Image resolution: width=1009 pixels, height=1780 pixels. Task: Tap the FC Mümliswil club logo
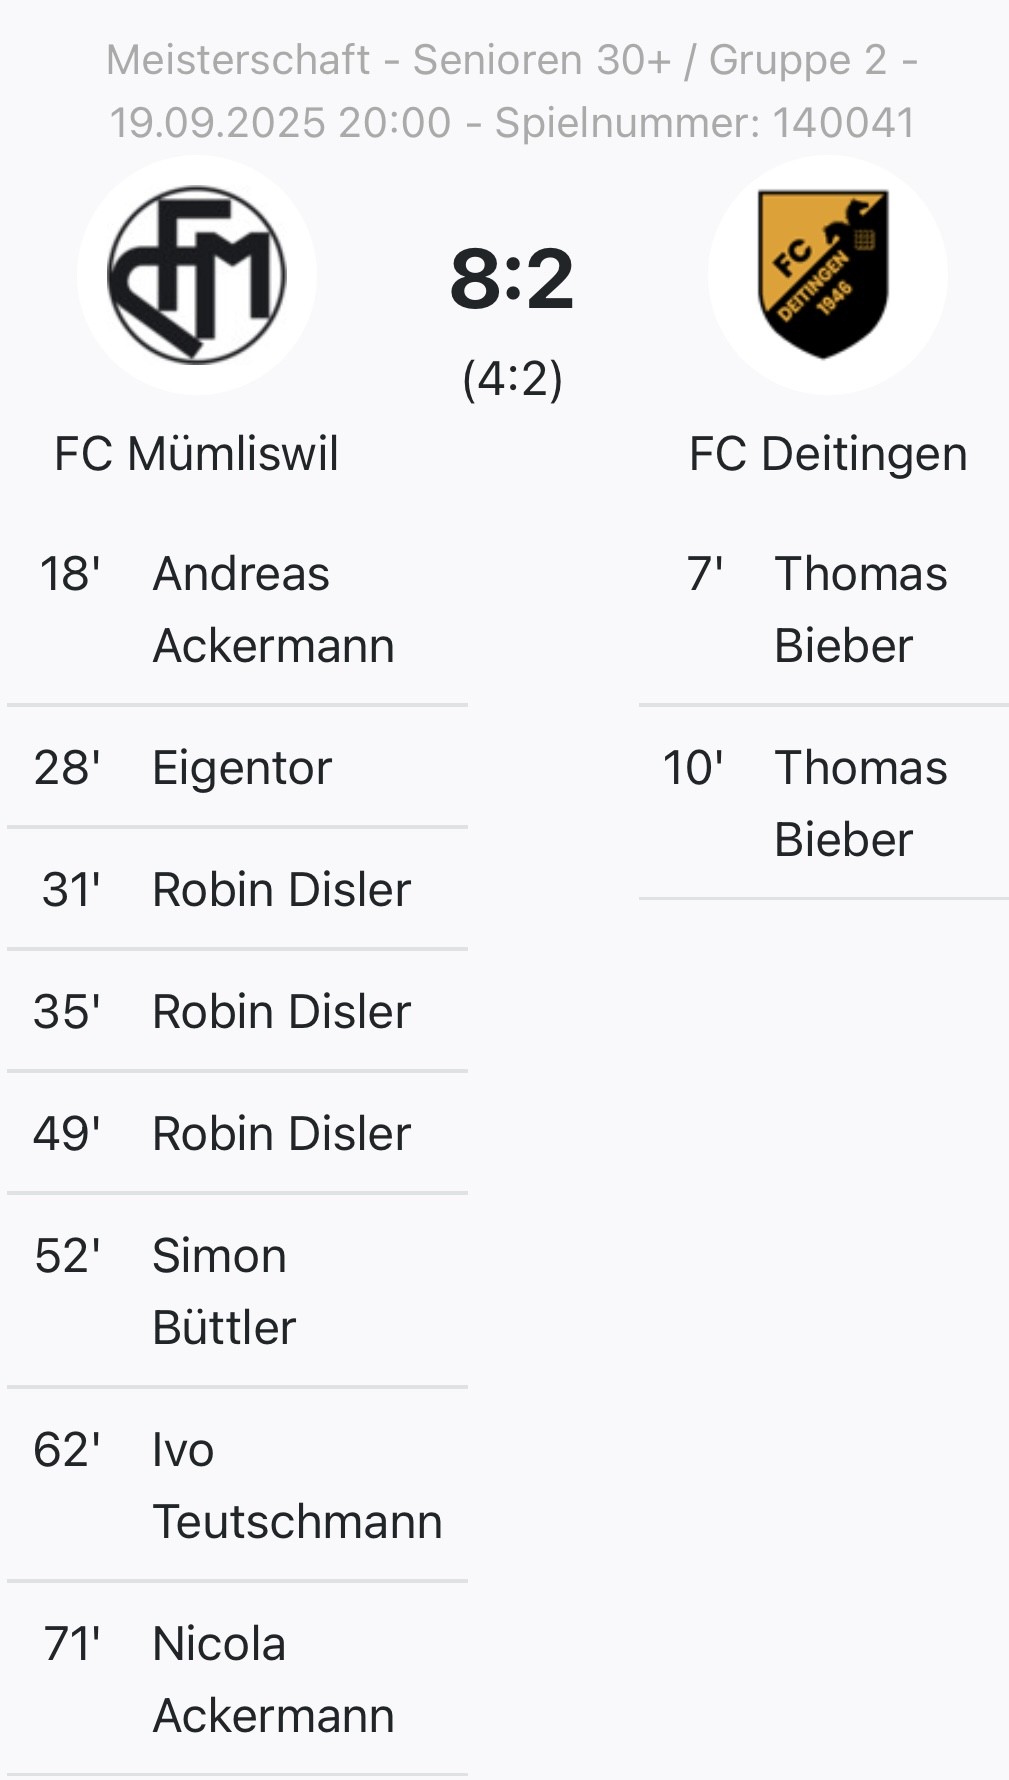[197, 275]
